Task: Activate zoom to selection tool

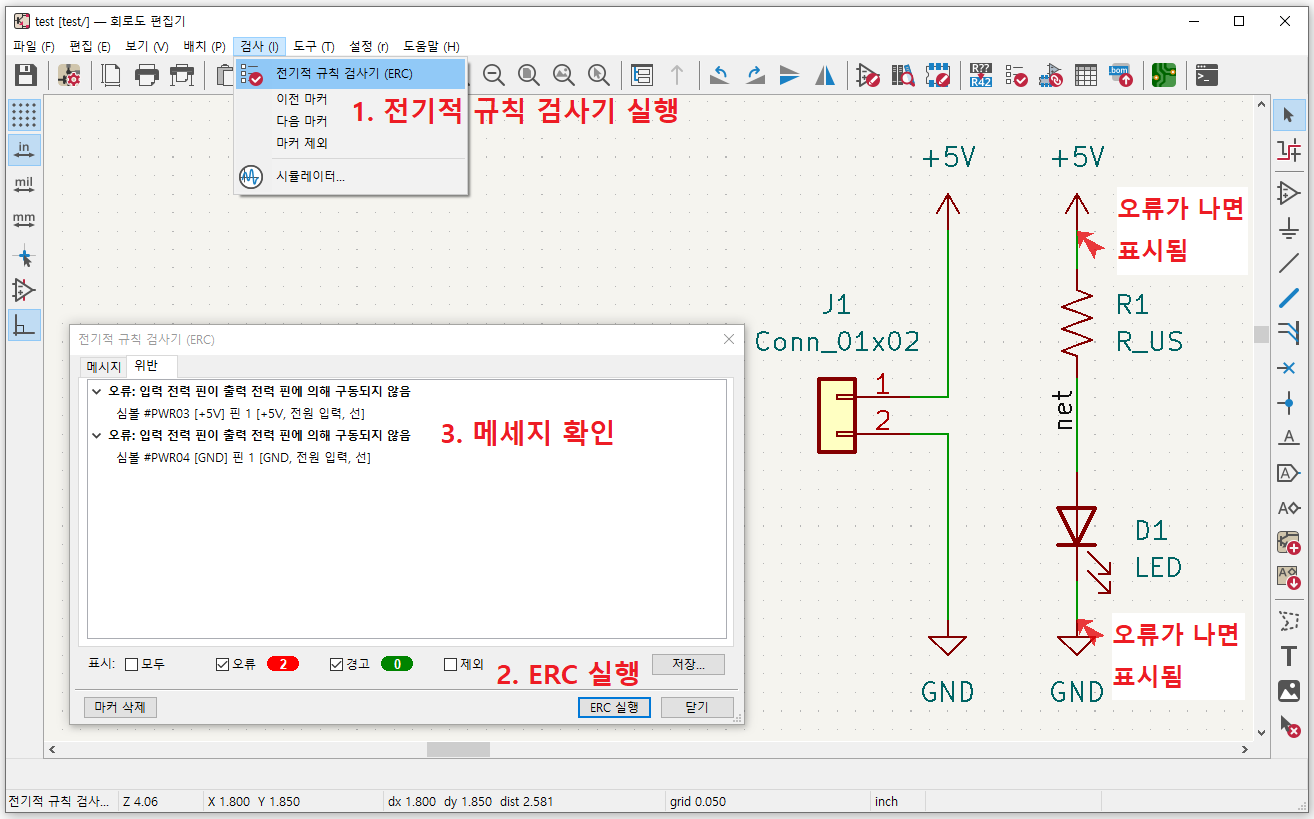Action: [x=599, y=75]
